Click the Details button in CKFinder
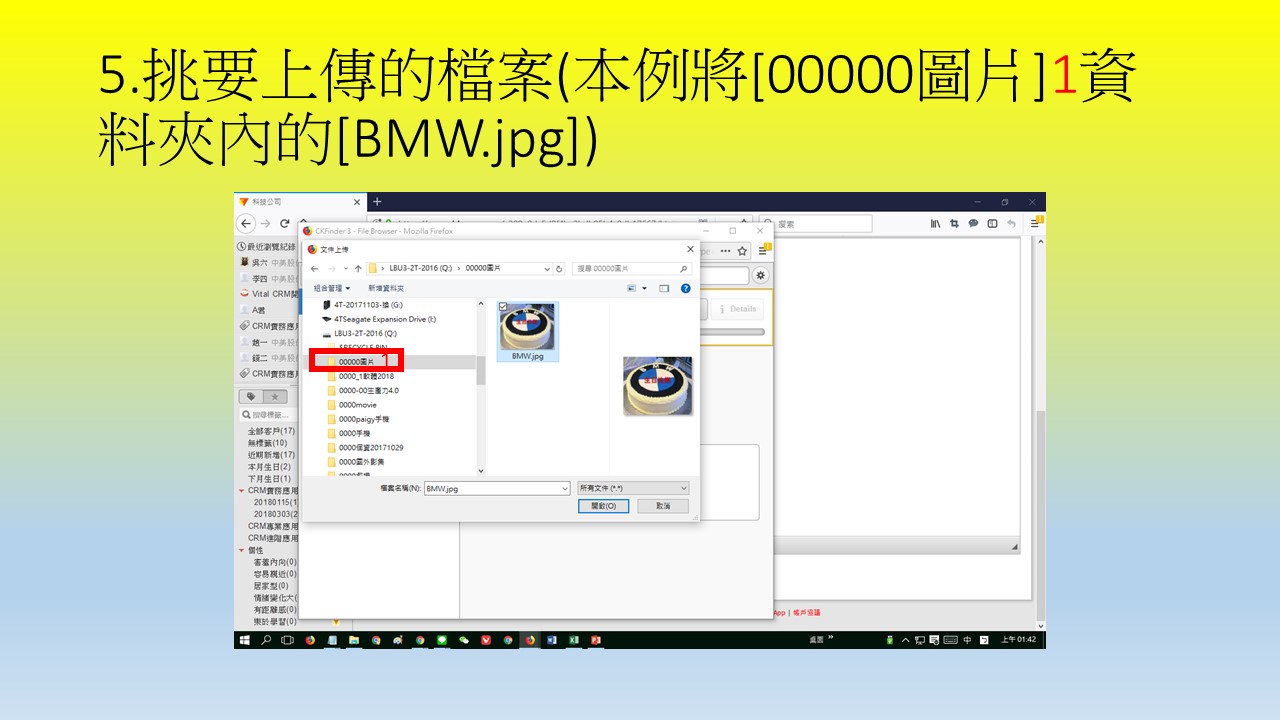1280x720 pixels. 737,309
